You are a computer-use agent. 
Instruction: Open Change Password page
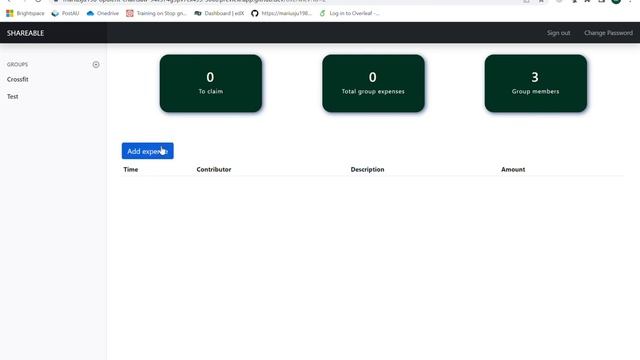pos(608,33)
